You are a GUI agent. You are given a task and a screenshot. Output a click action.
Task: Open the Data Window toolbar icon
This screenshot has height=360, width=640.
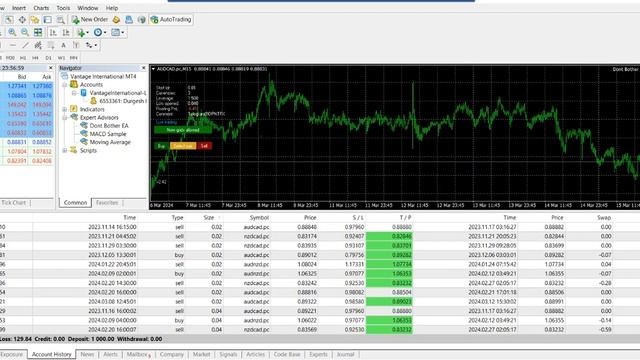pyautogui.click(x=22, y=19)
